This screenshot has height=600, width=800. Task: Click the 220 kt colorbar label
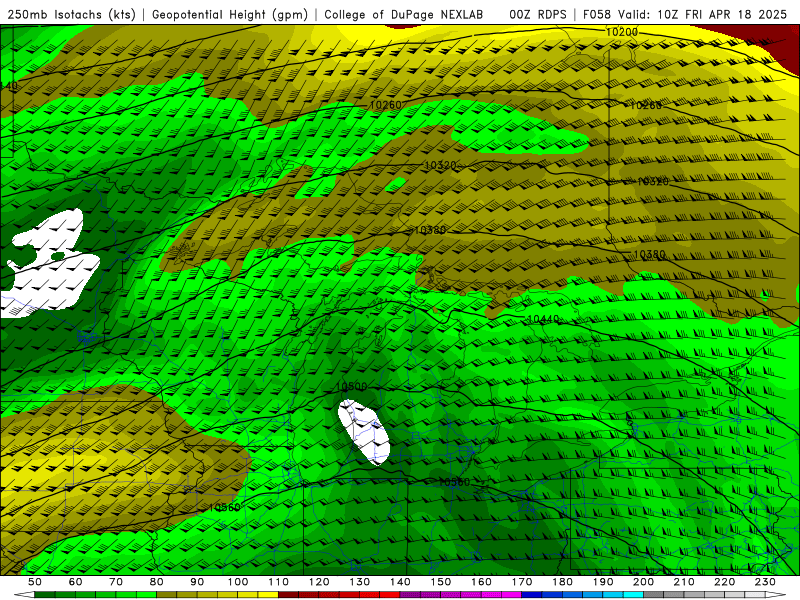click(724, 582)
